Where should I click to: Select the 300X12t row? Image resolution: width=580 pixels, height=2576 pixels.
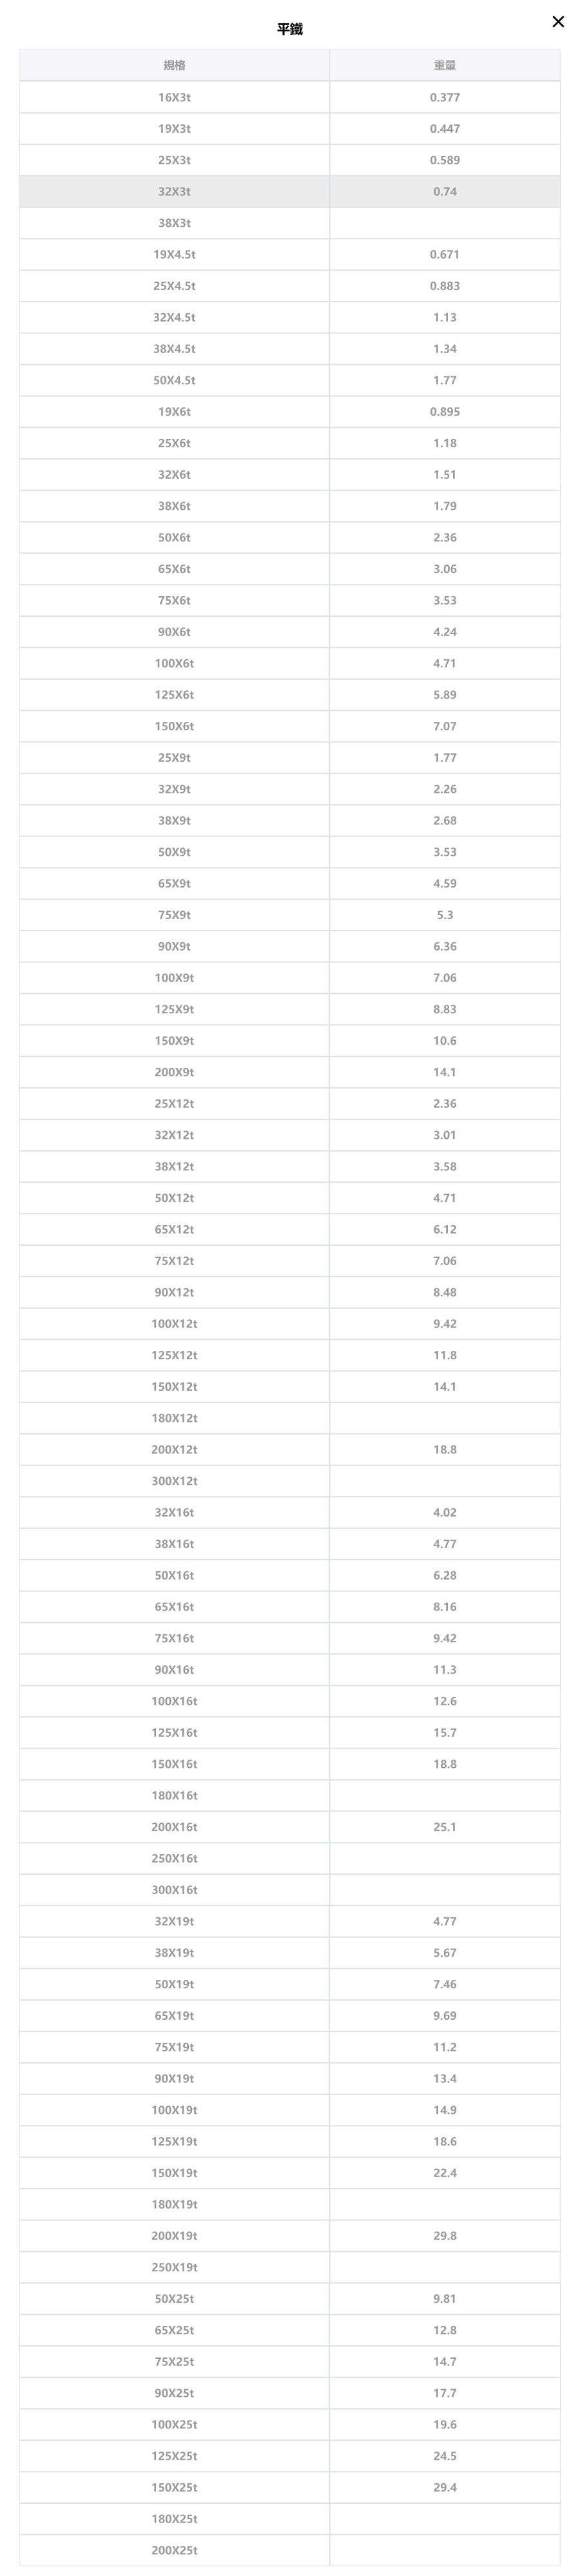point(290,1481)
